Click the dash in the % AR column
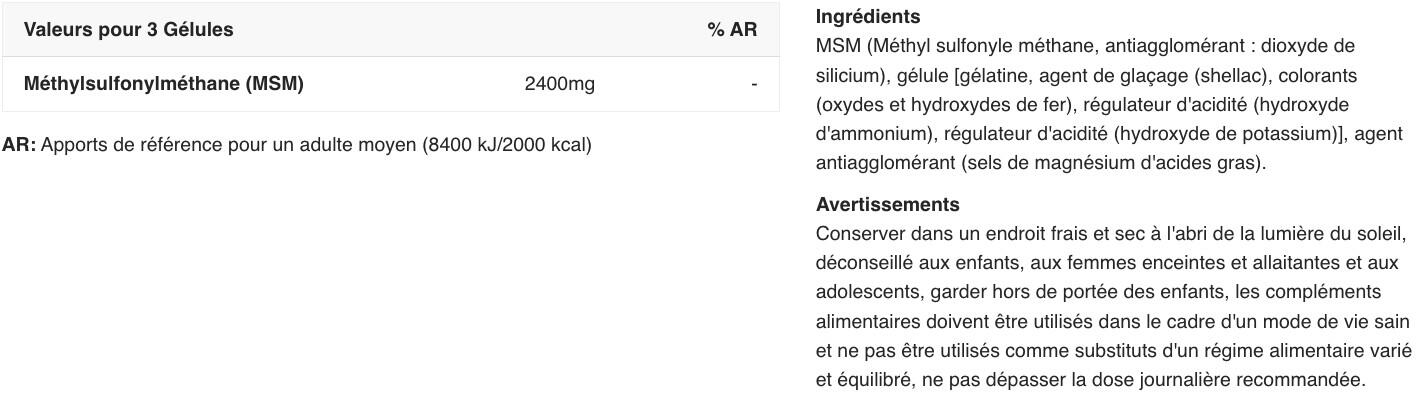The image size is (1416, 406). click(754, 84)
